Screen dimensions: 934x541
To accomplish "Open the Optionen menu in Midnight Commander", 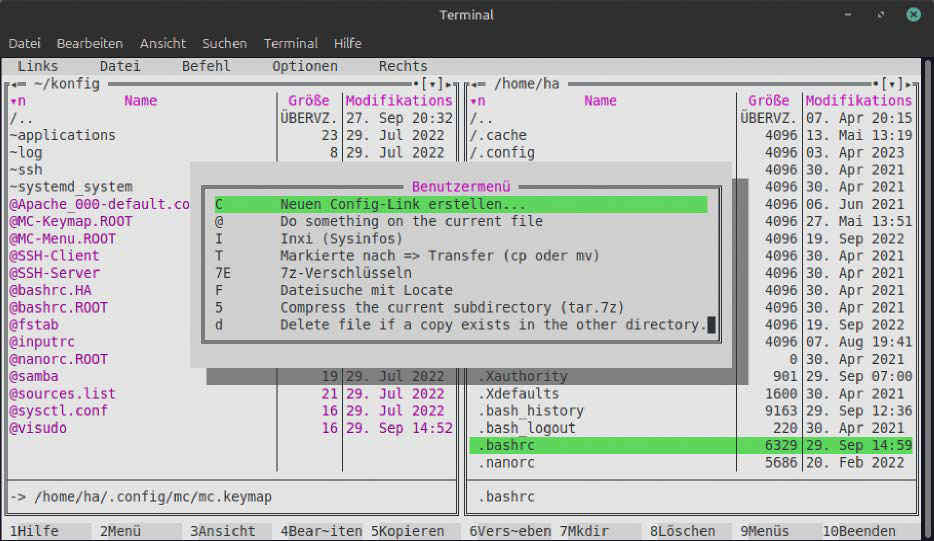I will 305,66.
